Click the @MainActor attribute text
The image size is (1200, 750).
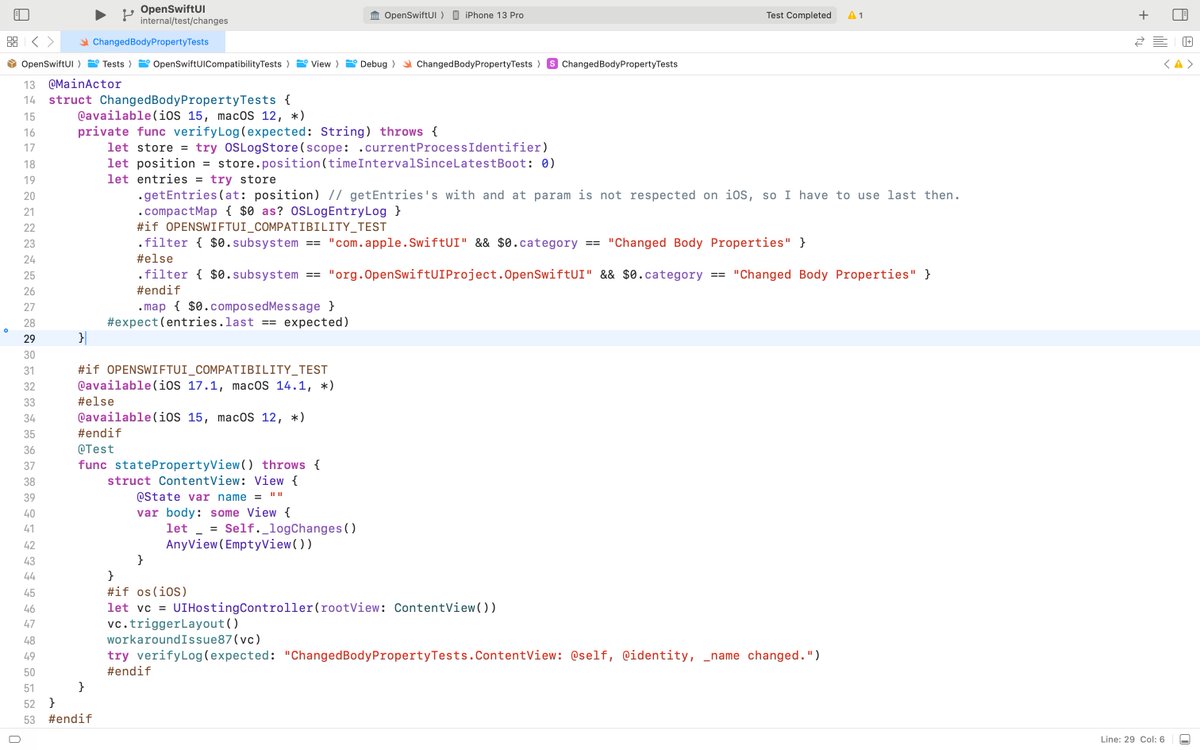click(84, 84)
